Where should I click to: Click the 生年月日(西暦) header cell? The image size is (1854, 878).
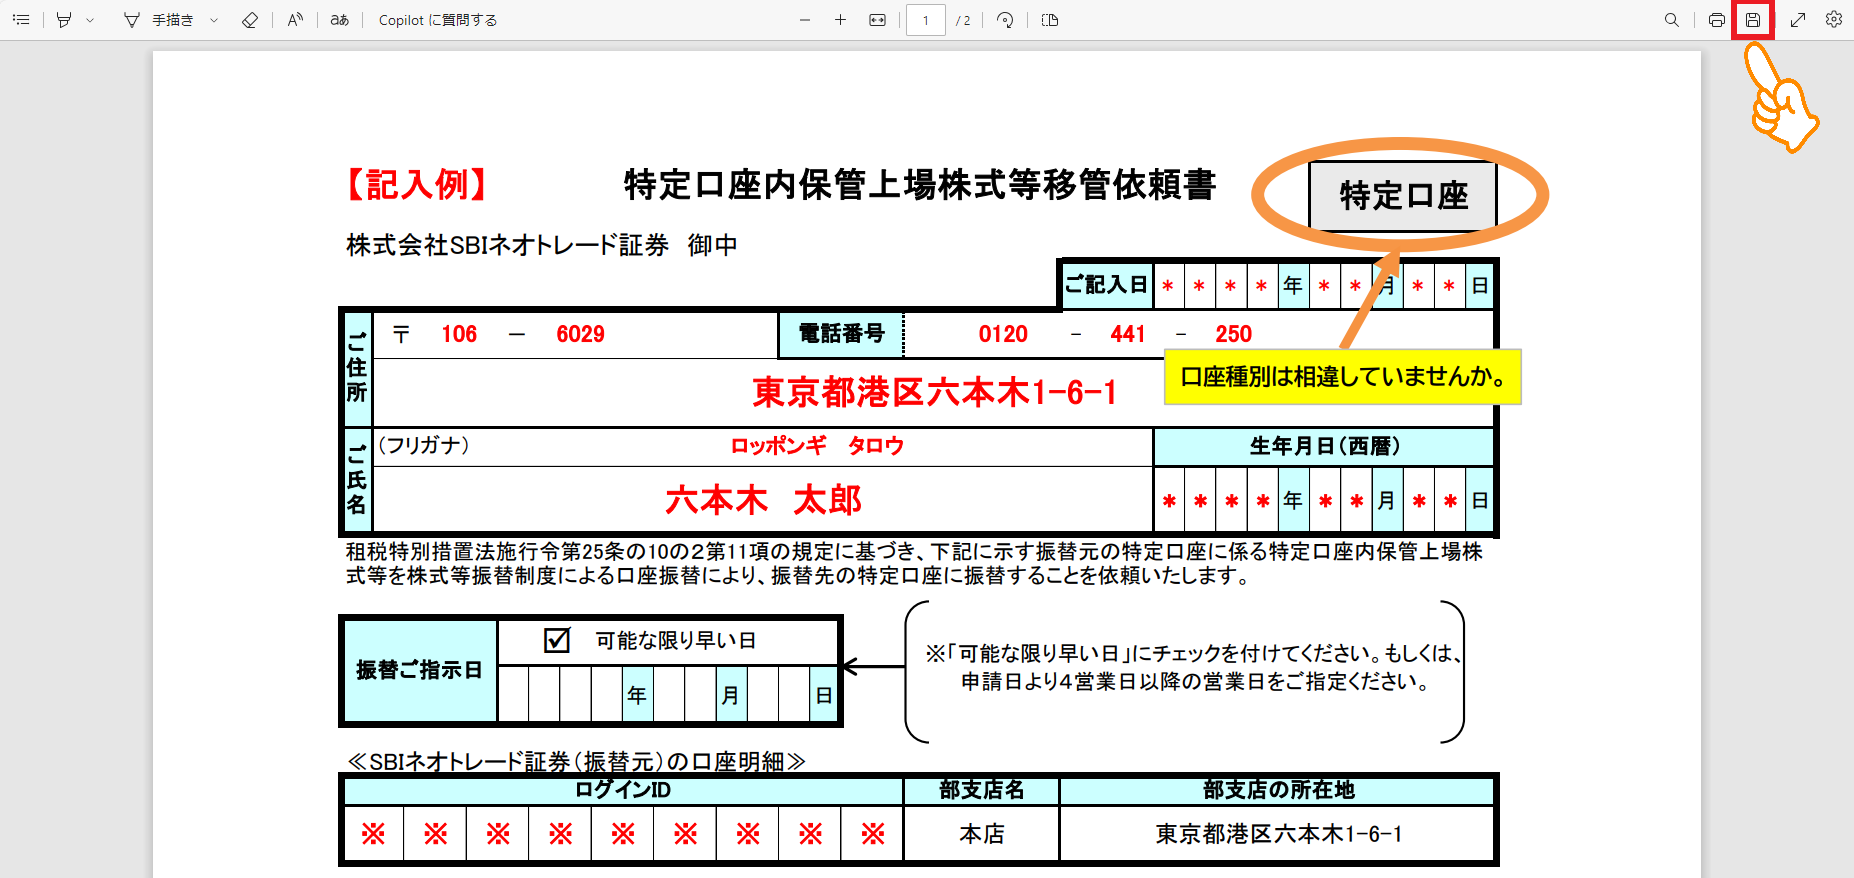click(x=1324, y=446)
